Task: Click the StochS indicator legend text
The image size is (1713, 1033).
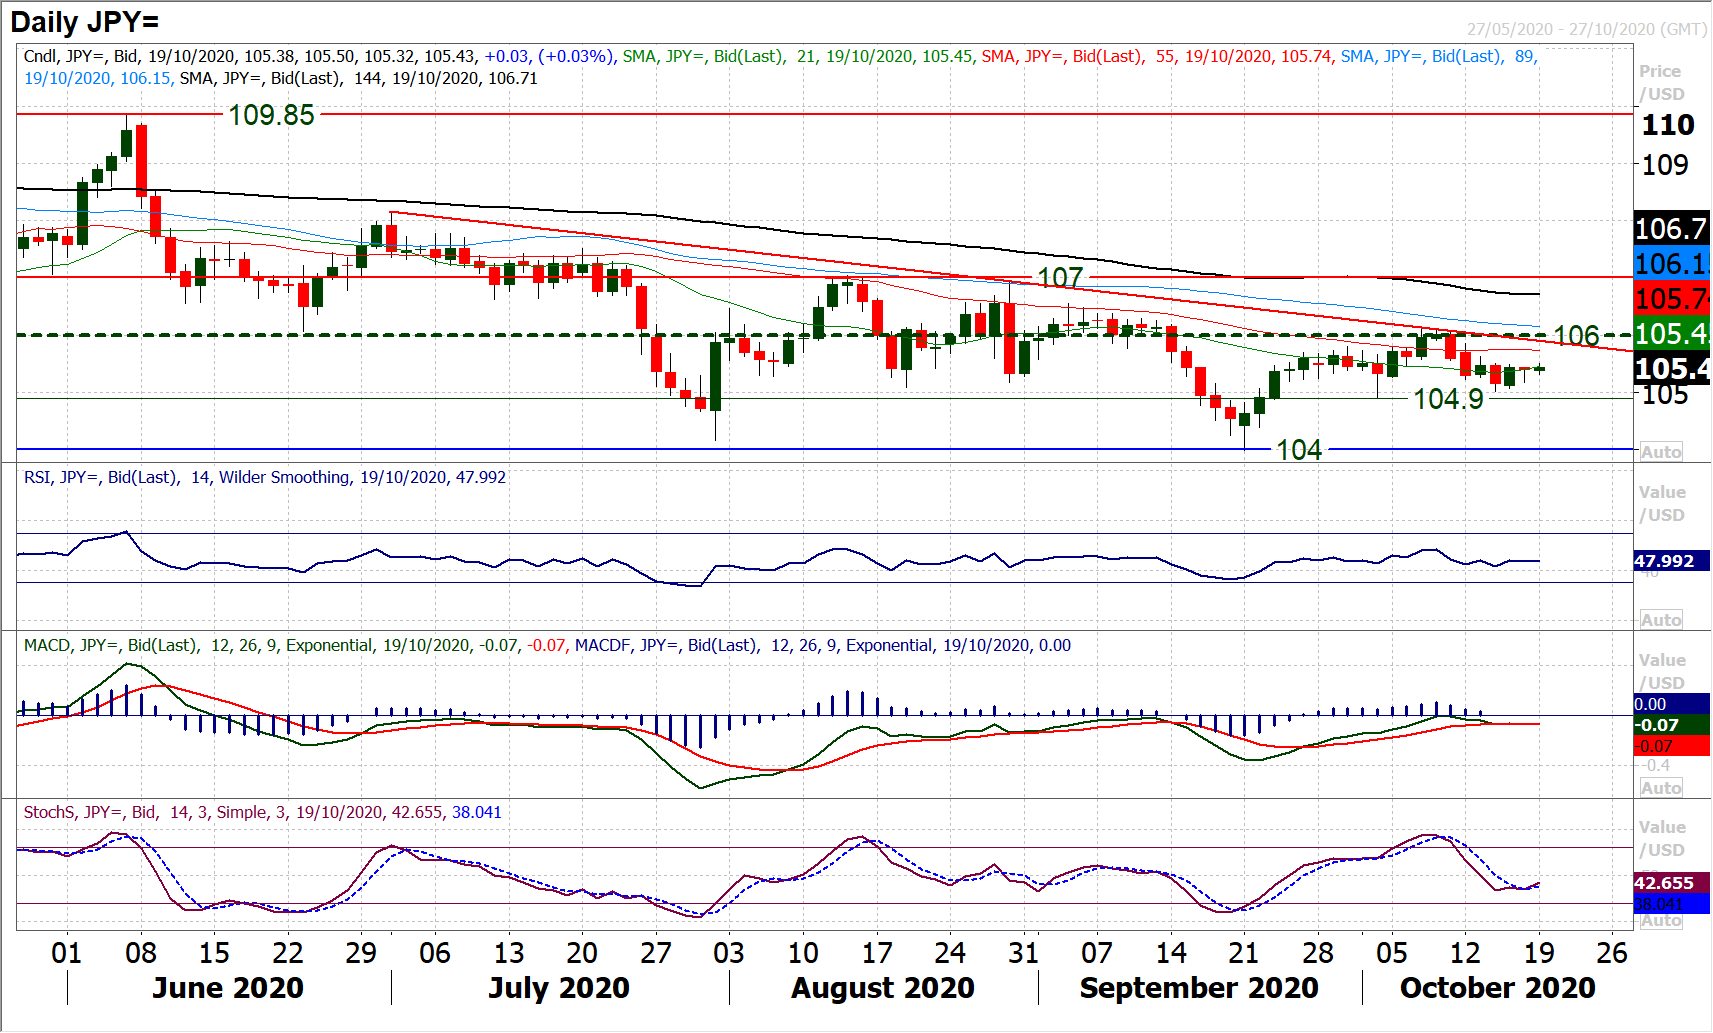Action: [263, 813]
